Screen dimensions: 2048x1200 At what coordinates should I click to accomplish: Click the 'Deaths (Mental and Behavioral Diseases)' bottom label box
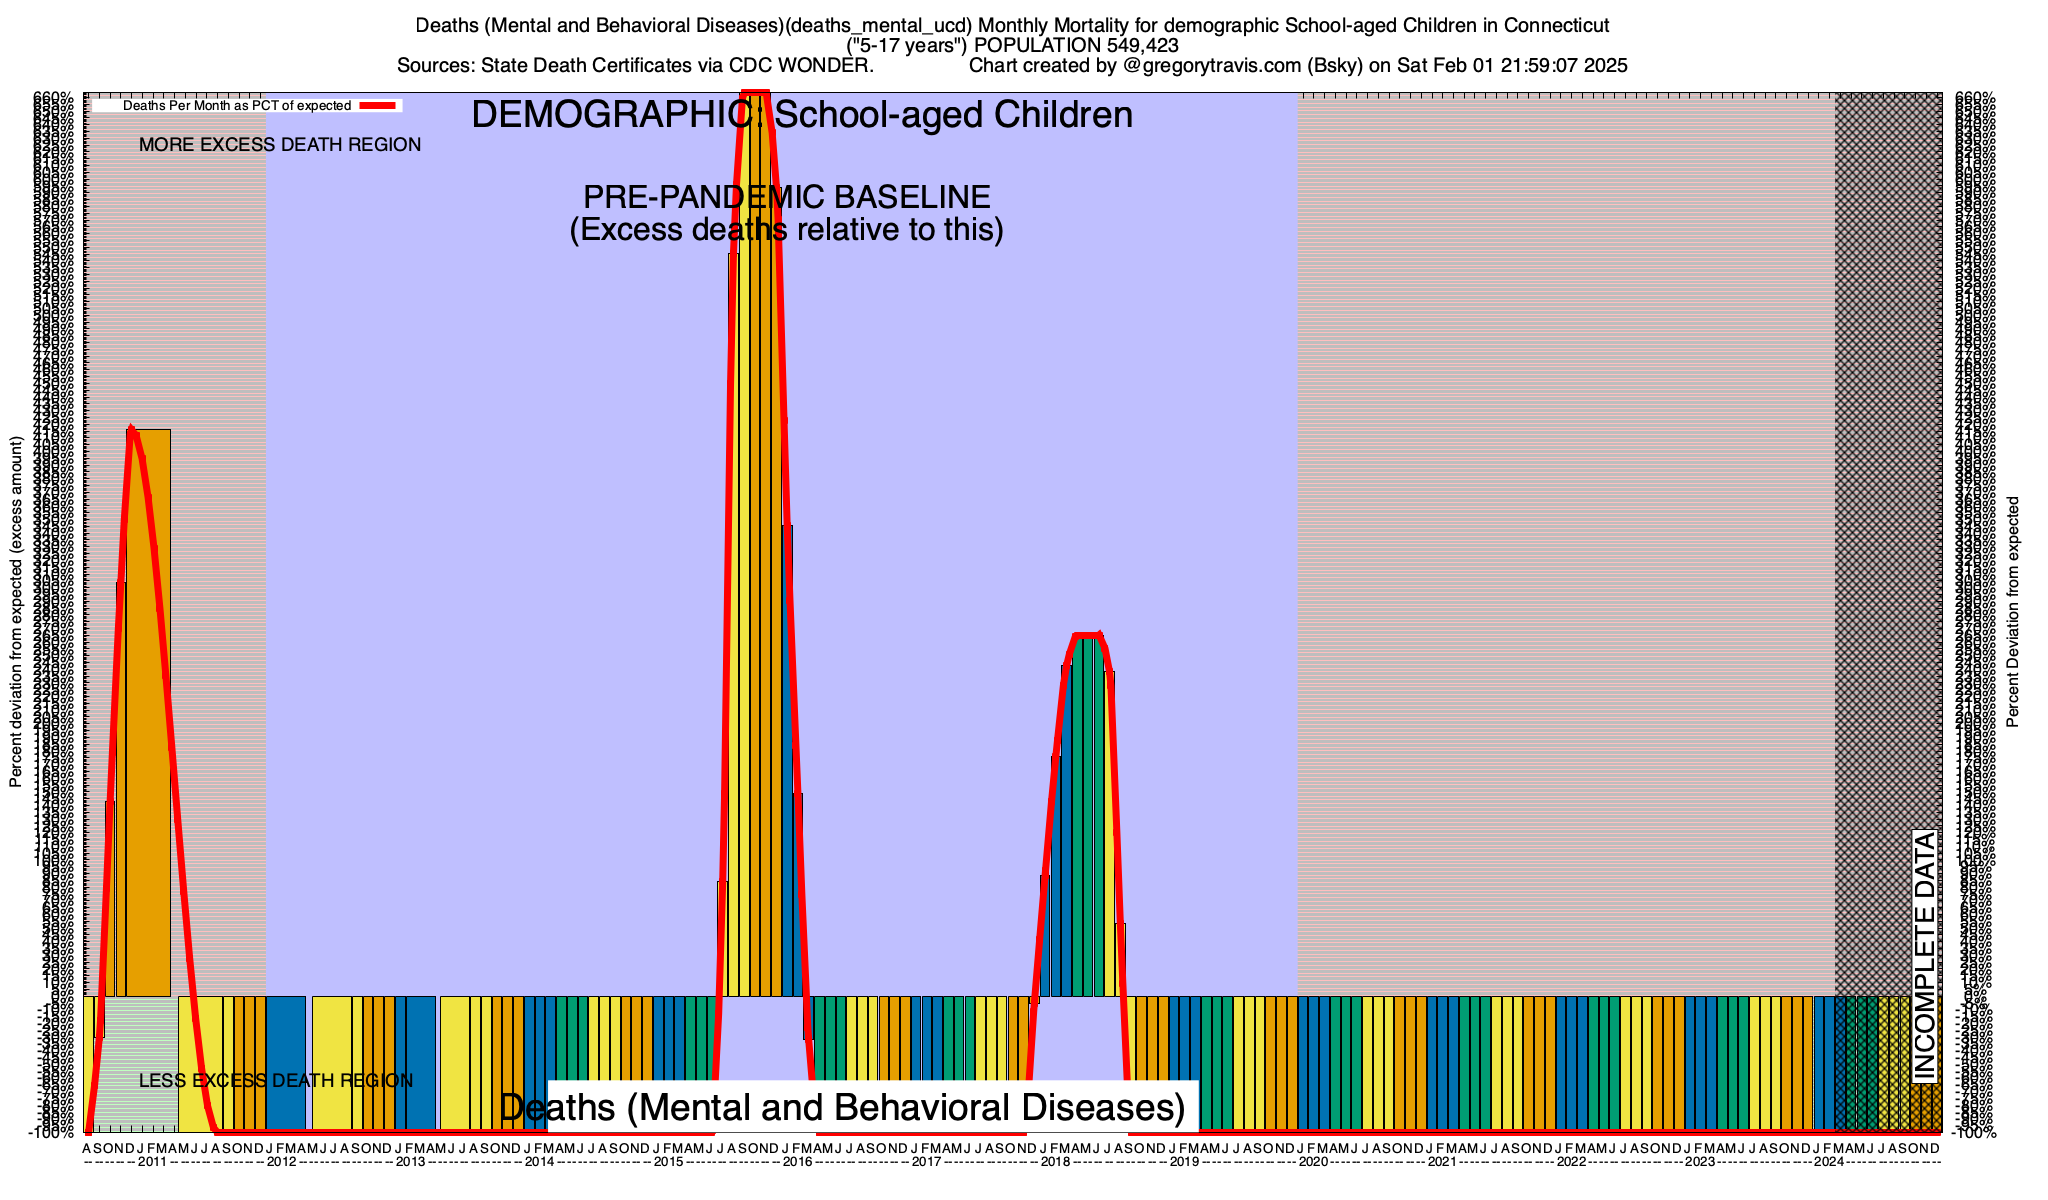coord(842,1107)
